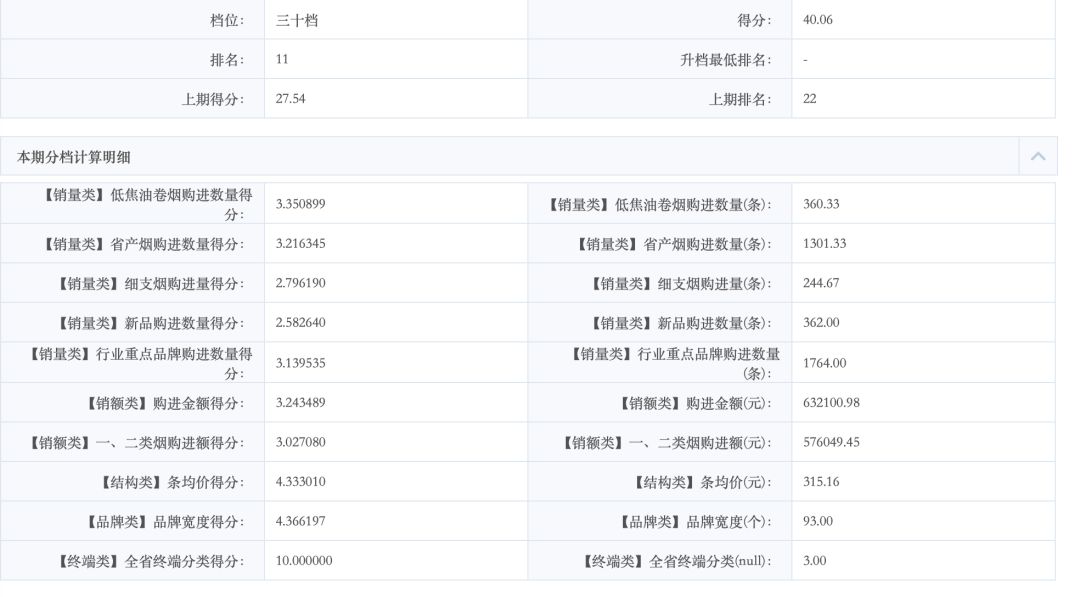The width and height of the screenshot is (1080, 597).
Task: Click 一、二类烟购进额 value 576049.45
Action: (831, 442)
